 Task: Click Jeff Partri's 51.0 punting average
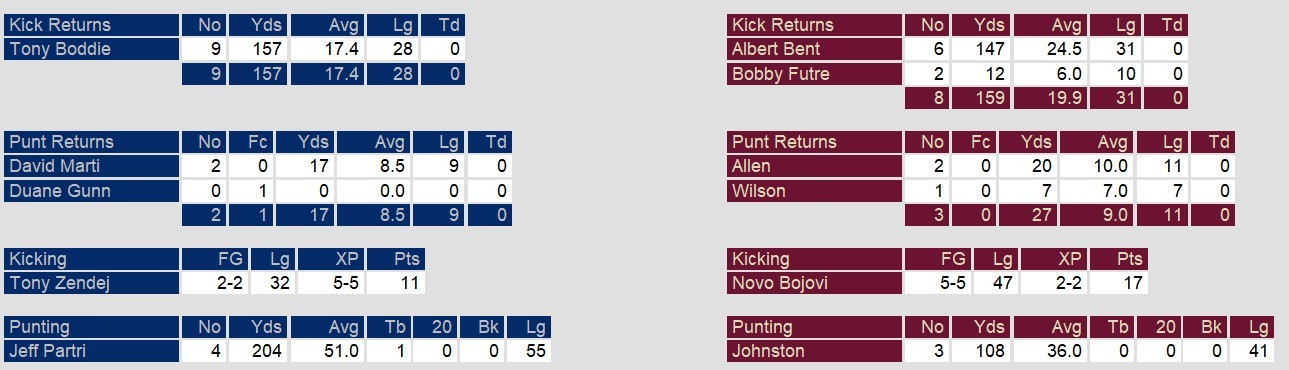328,351
